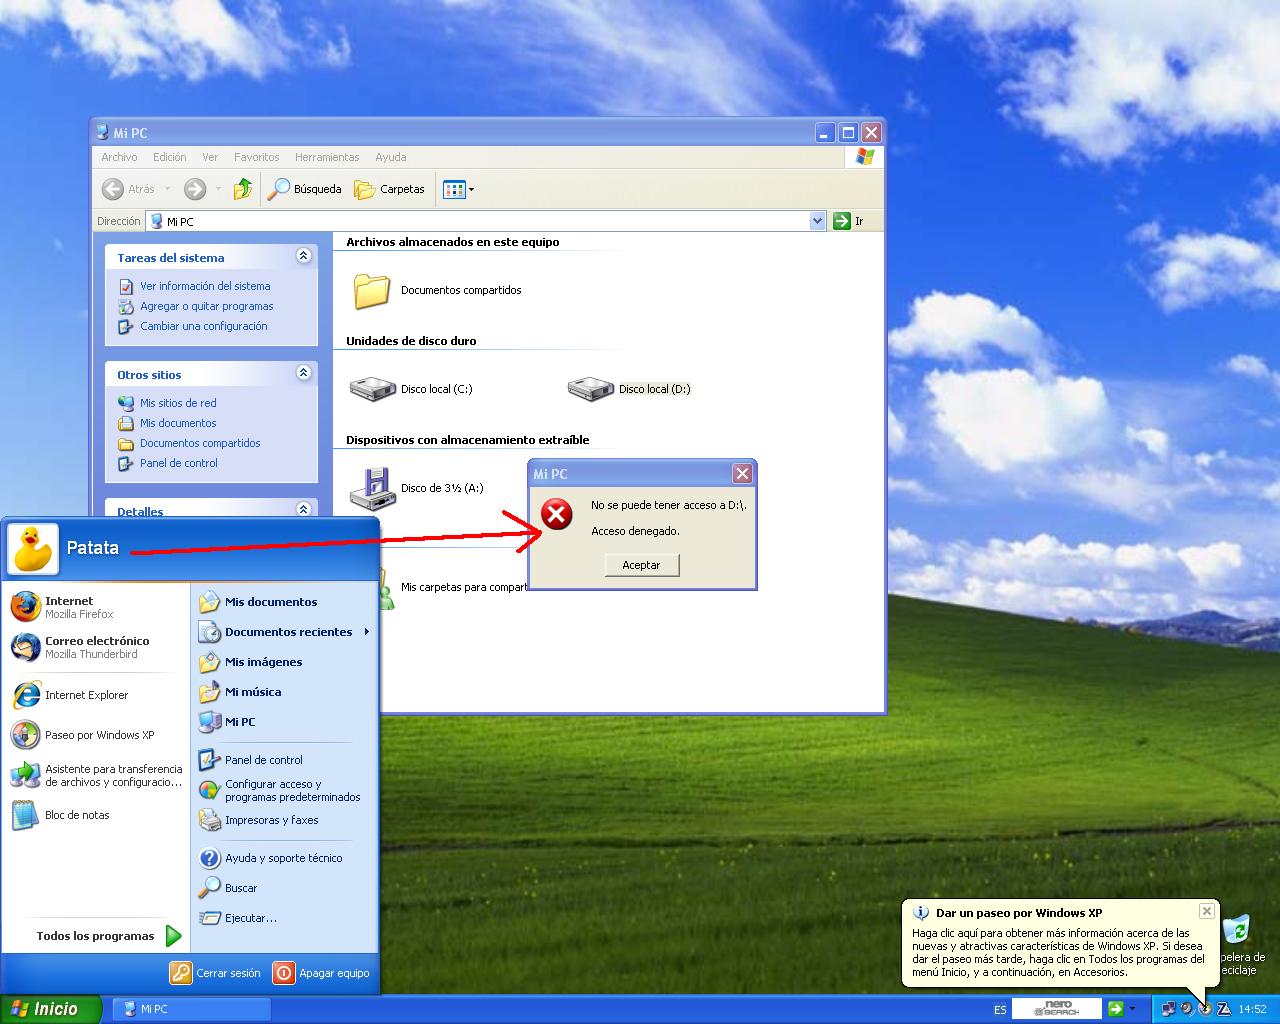Open the Favoritos menu

pyautogui.click(x=257, y=157)
